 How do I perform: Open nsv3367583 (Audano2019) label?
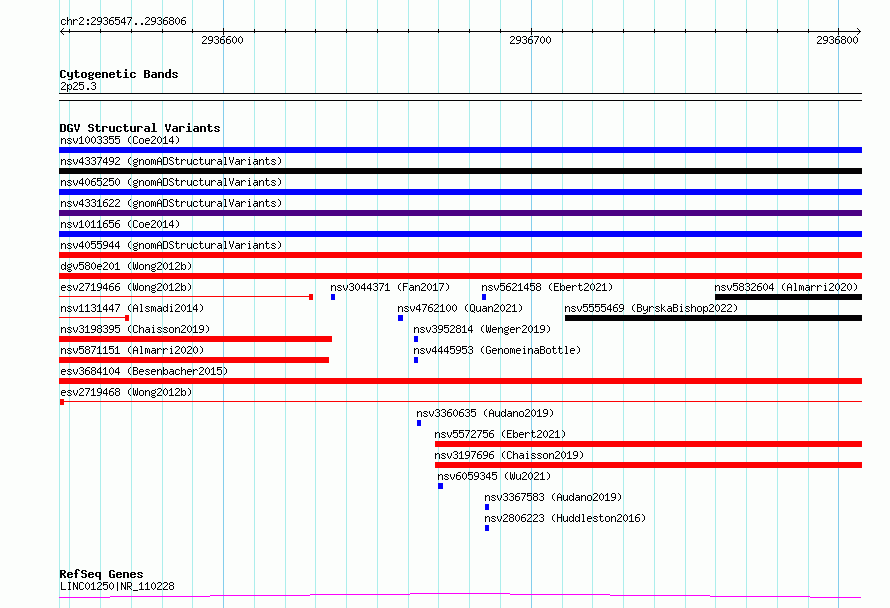pos(553,497)
